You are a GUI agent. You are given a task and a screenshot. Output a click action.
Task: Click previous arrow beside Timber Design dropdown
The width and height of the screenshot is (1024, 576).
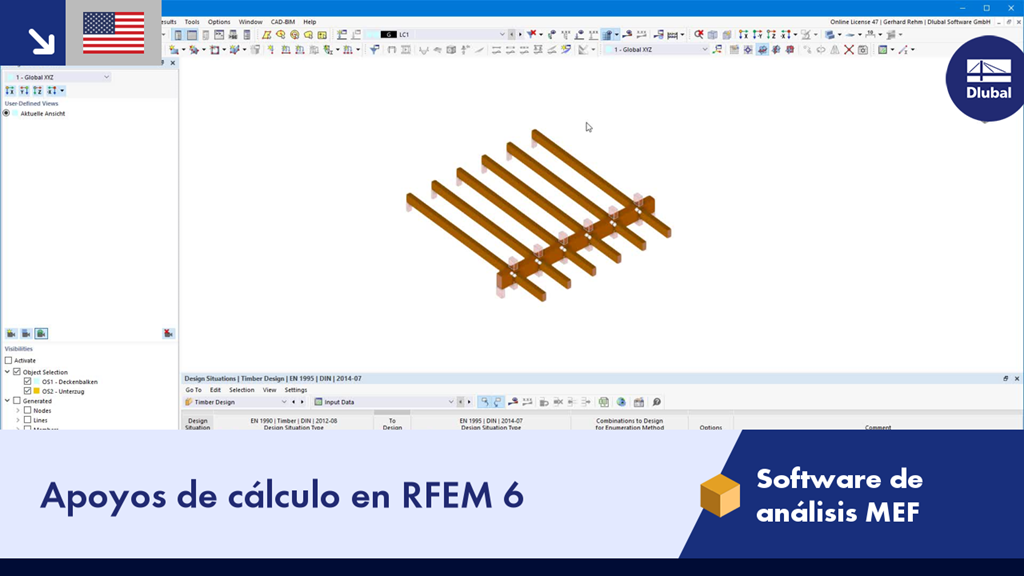pos(294,402)
